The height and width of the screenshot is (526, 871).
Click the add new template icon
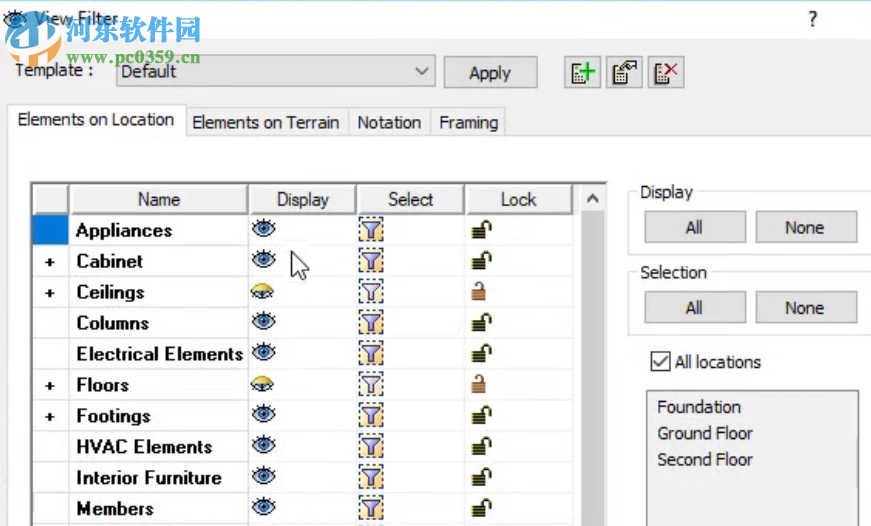tap(582, 72)
